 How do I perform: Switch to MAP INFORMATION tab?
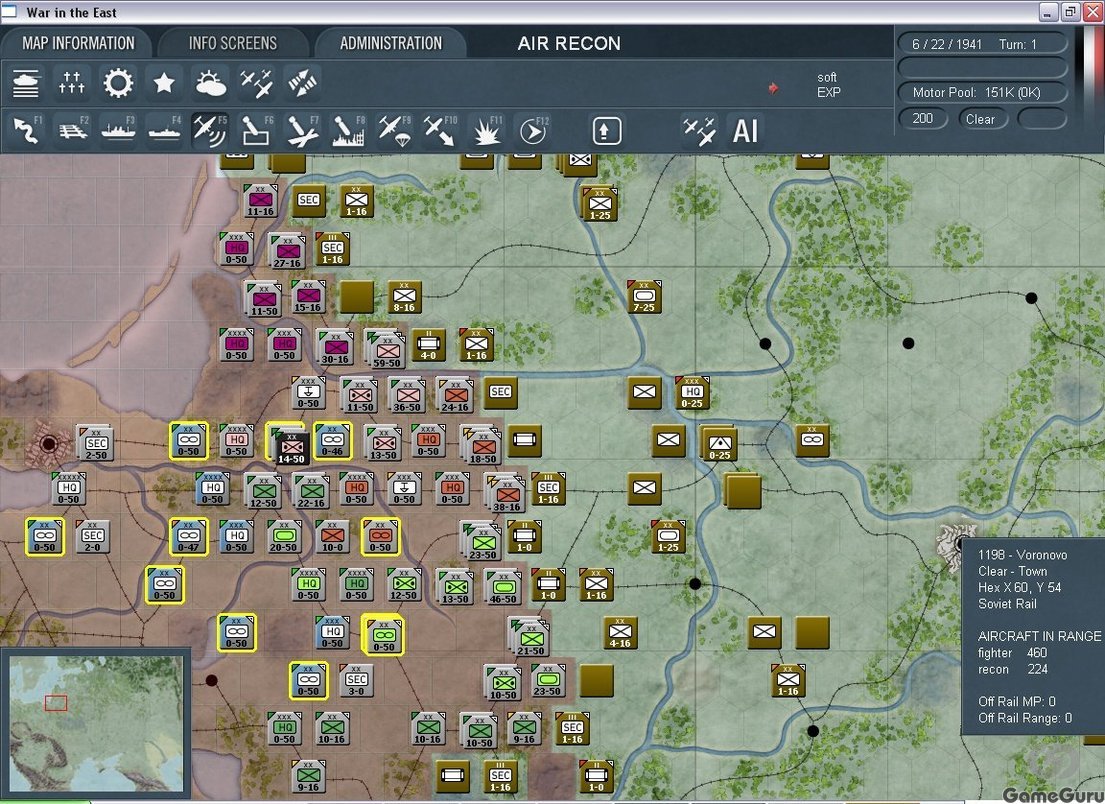point(78,43)
